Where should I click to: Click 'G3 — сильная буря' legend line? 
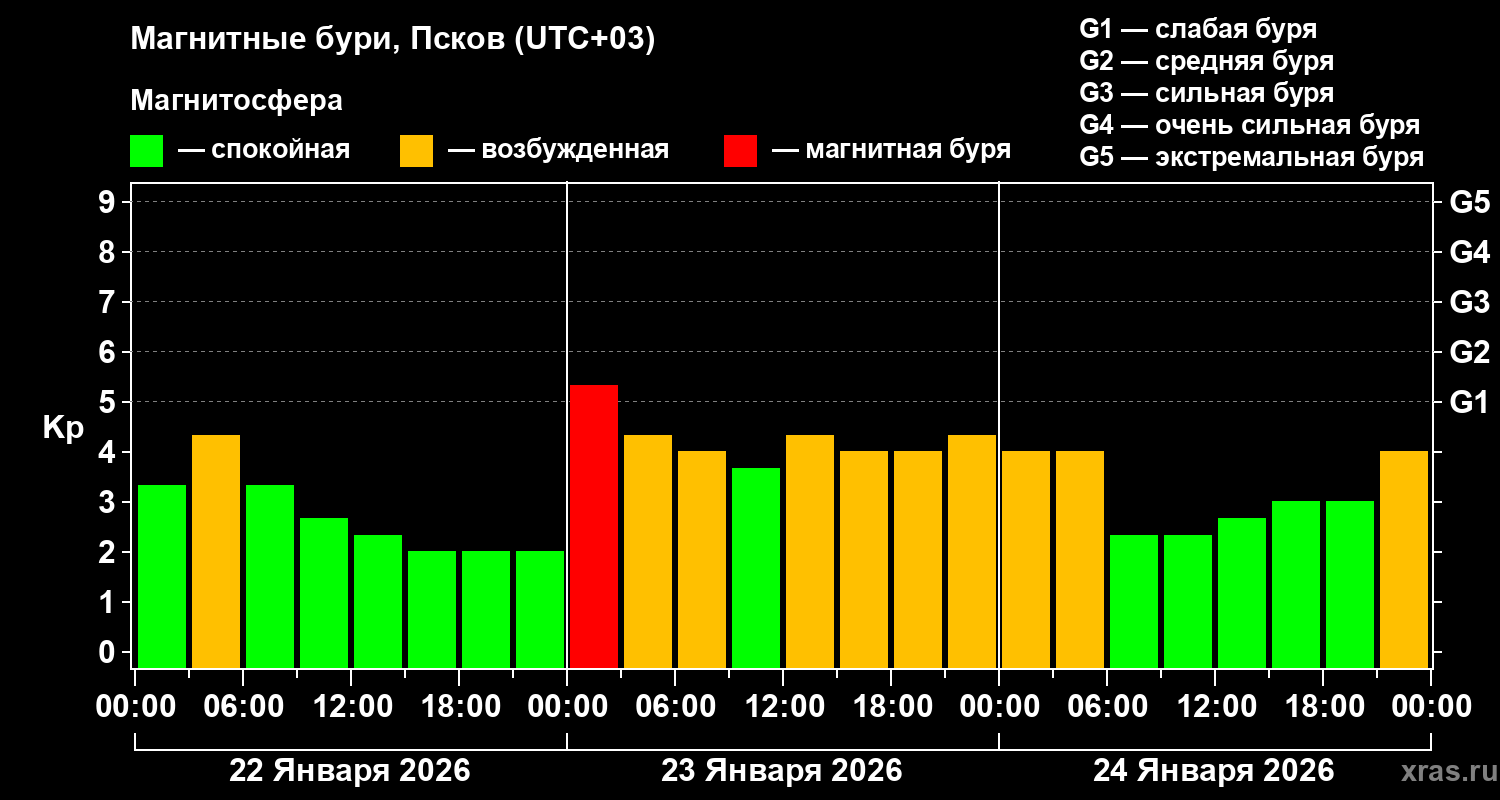click(1206, 93)
